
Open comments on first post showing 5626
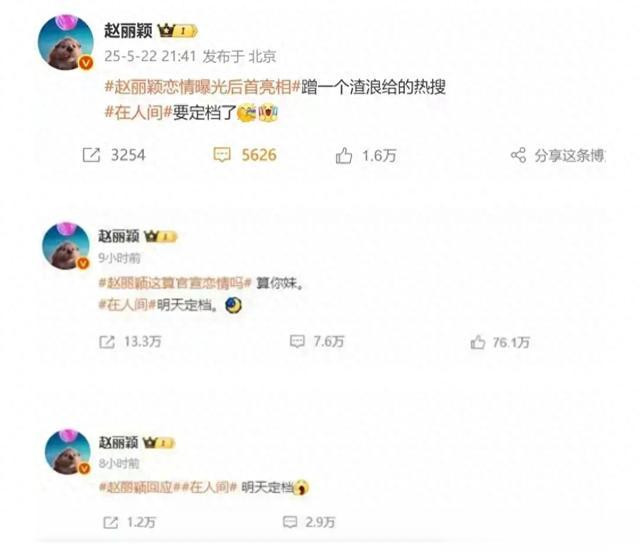[x=222, y=155]
